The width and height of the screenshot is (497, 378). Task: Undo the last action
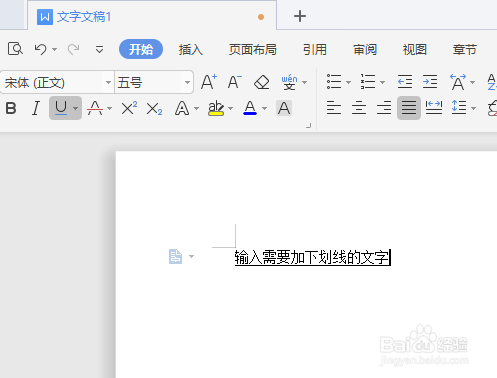coord(41,49)
